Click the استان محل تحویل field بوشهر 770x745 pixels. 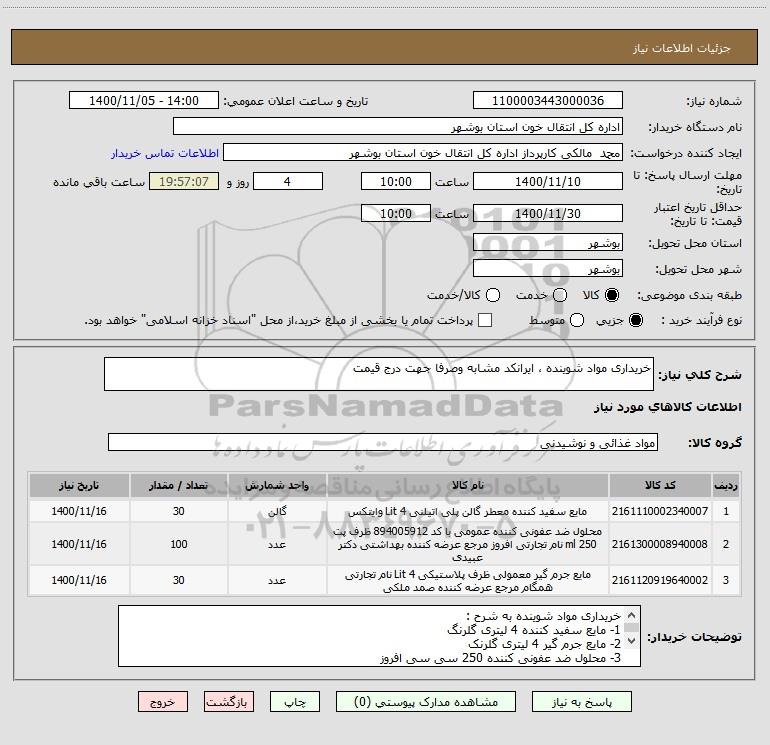pyautogui.click(x=548, y=243)
